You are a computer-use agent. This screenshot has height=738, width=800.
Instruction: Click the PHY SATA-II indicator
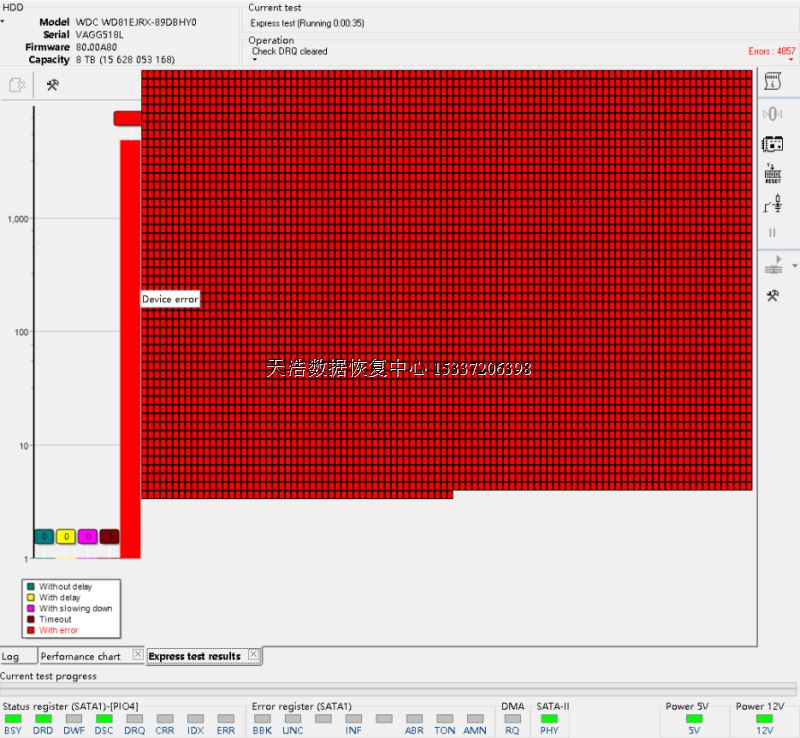coord(549,718)
